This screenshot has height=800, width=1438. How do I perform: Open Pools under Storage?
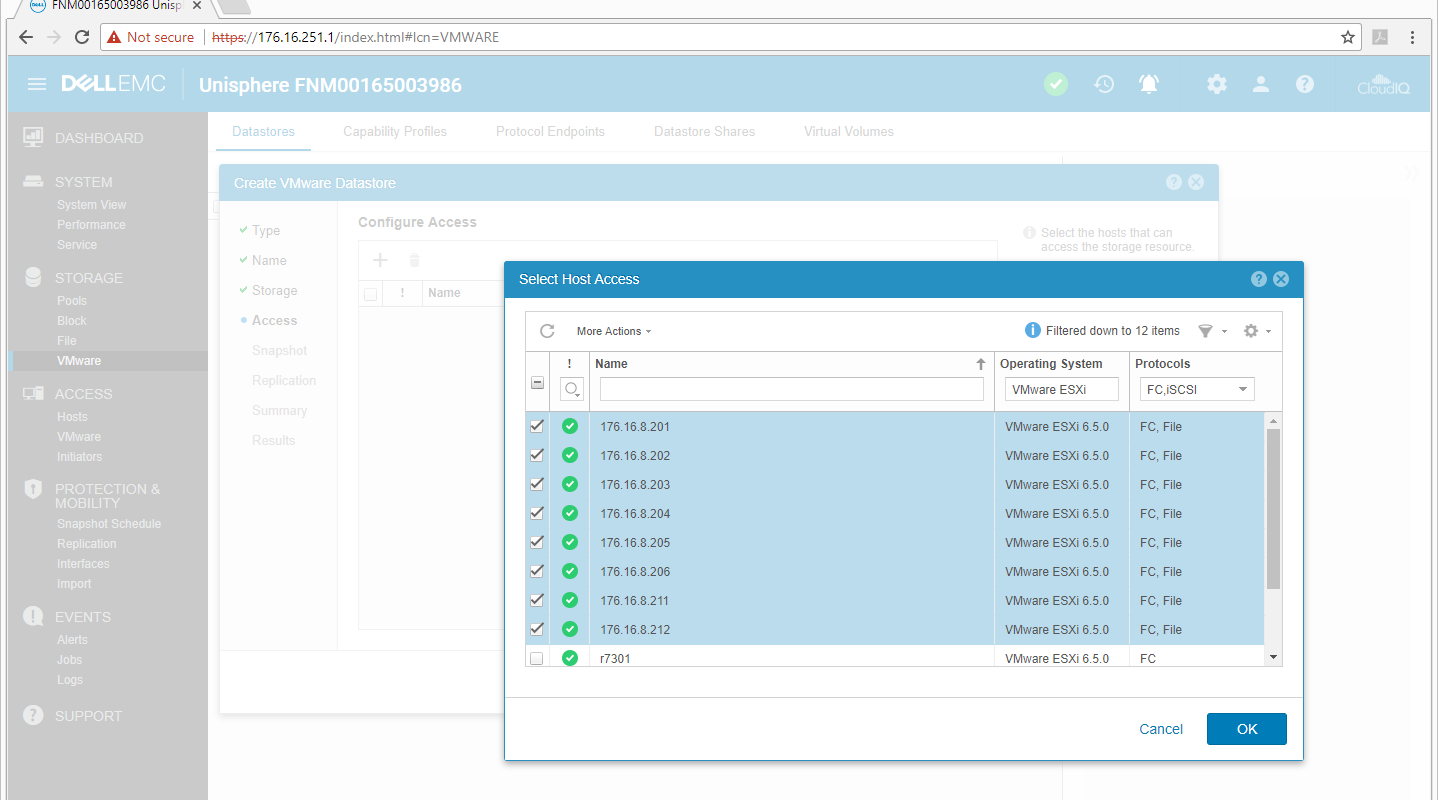click(x=72, y=300)
